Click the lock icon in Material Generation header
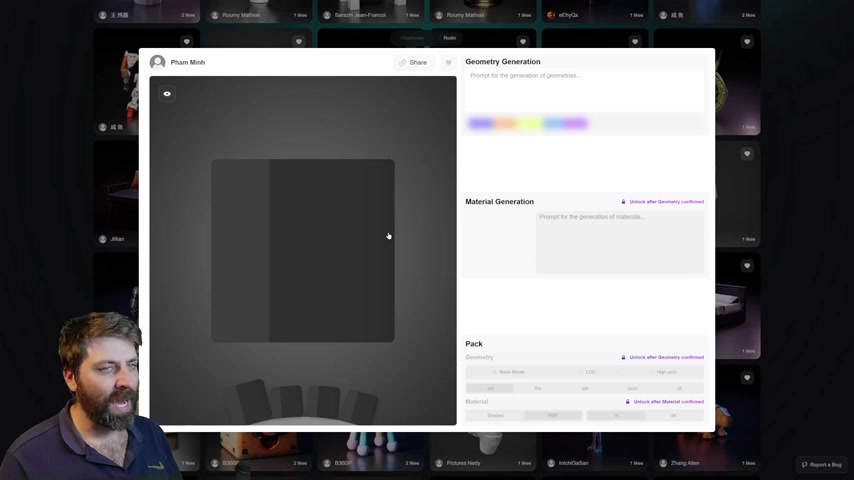854x480 pixels. 623,202
